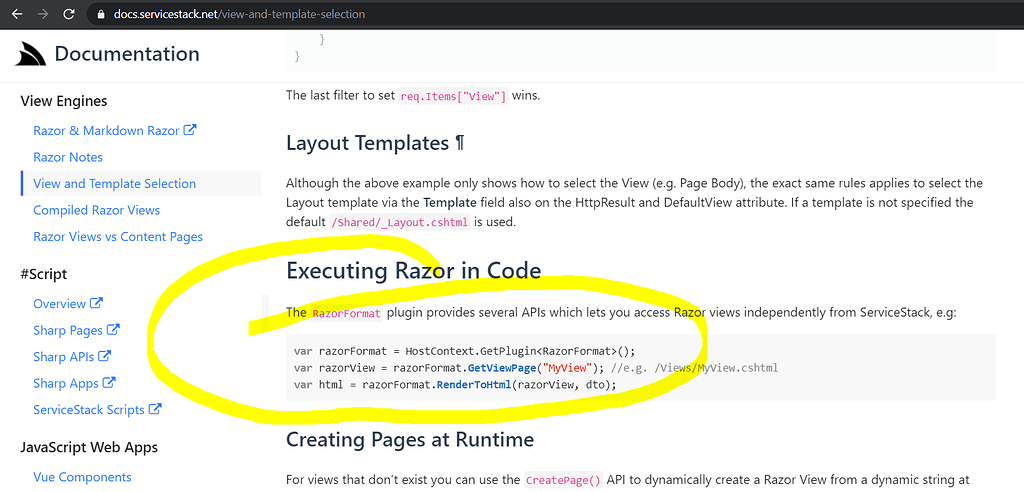Click the external link icon beside ServiceStack Scripts
Screen dimensions: 1024x492
coord(155,410)
